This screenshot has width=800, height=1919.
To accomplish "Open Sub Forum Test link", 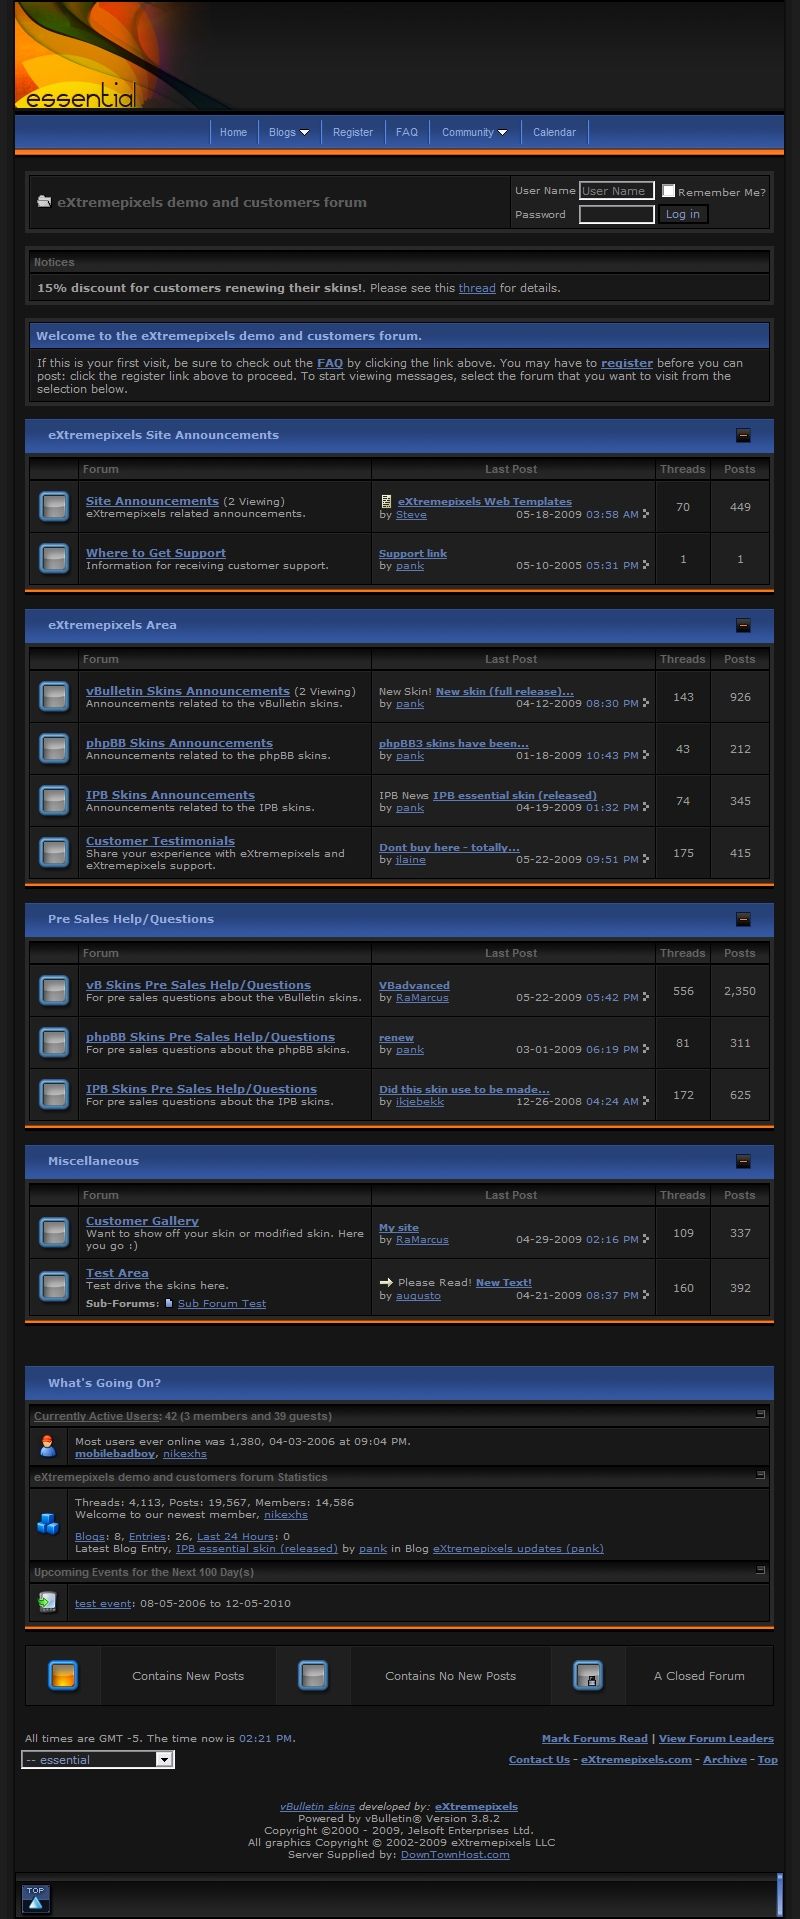I will pos(222,1303).
